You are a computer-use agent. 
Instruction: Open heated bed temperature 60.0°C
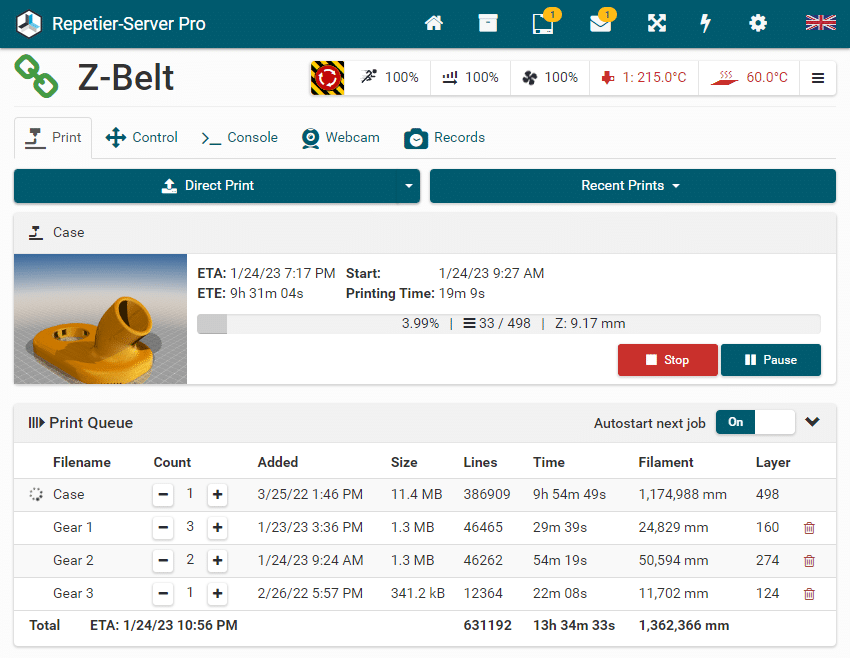[x=749, y=78]
